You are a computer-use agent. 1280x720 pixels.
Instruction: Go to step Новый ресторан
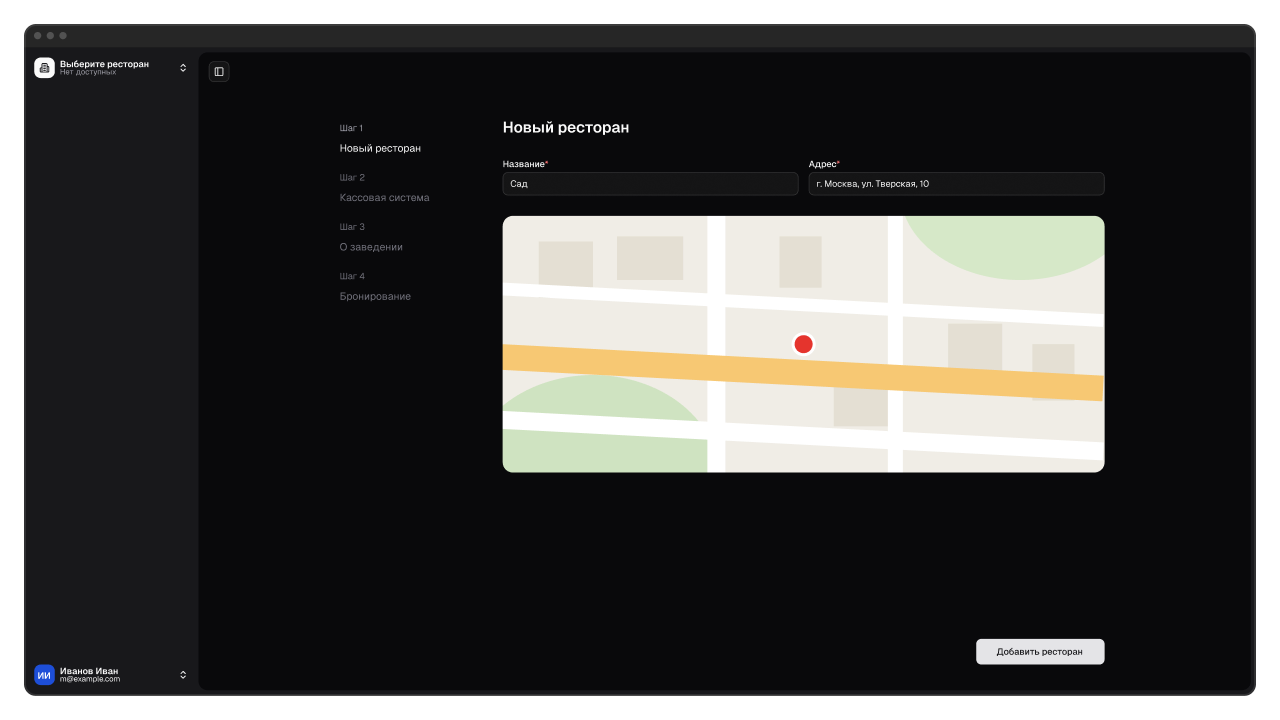tap(380, 149)
